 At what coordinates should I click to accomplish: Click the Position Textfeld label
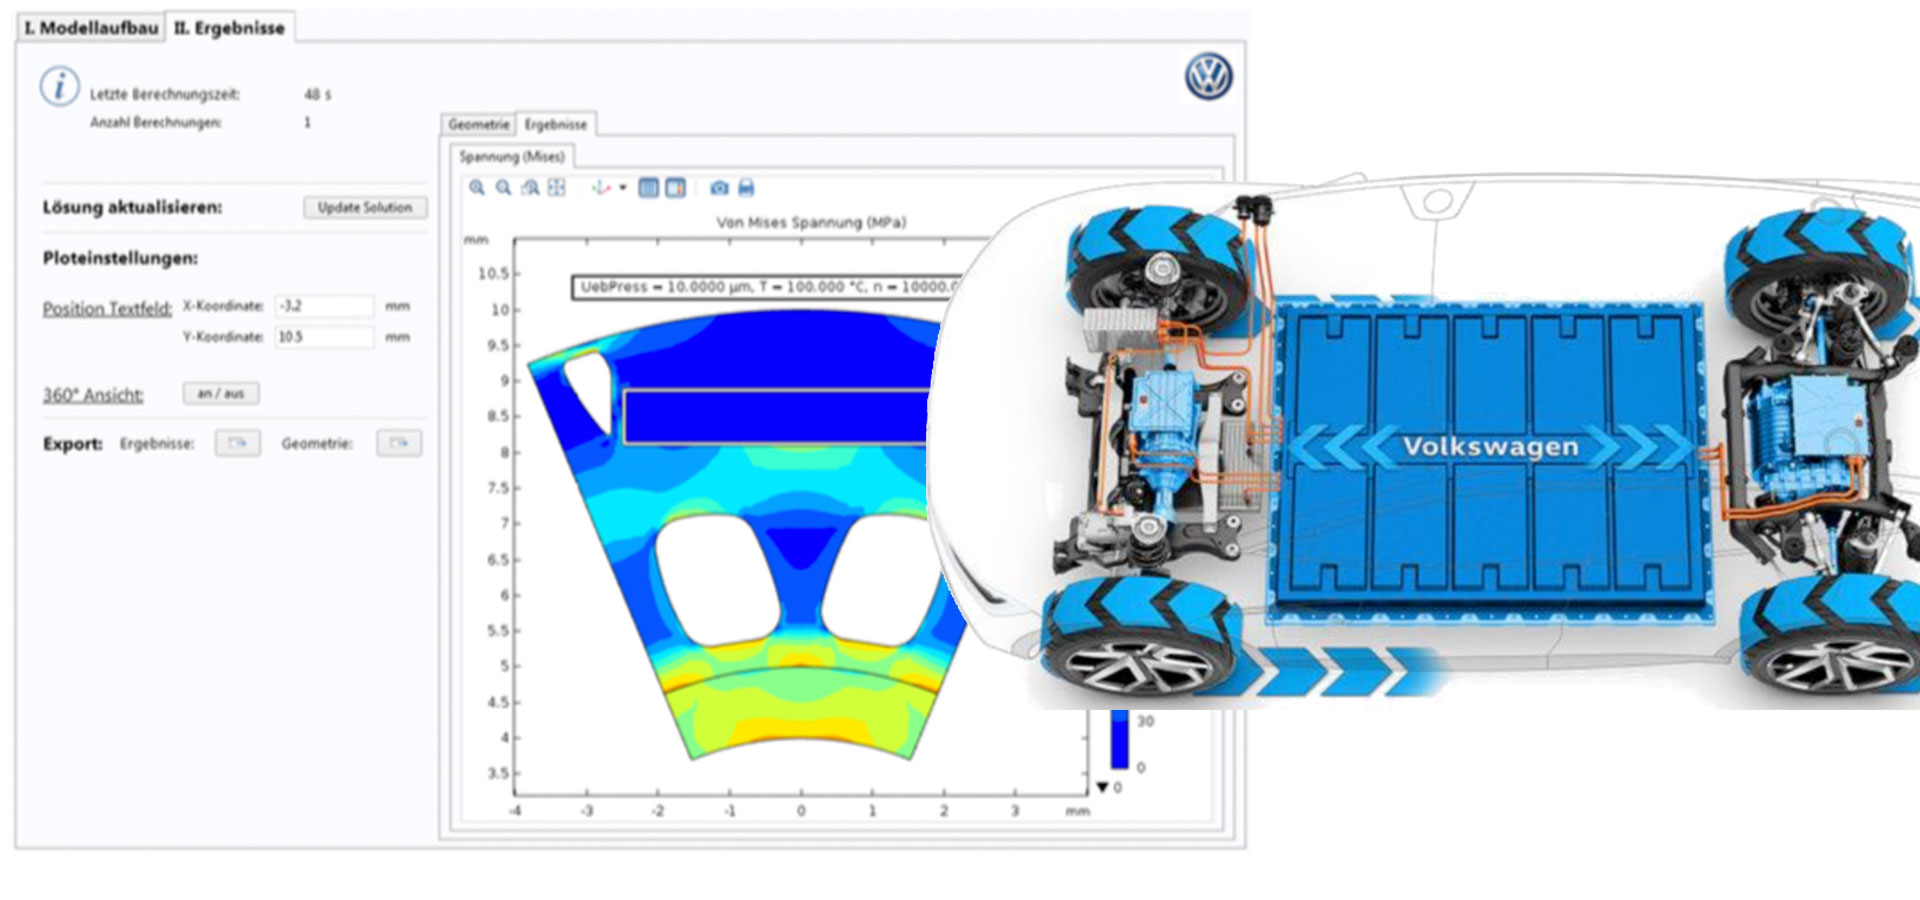(x=107, y=309)
